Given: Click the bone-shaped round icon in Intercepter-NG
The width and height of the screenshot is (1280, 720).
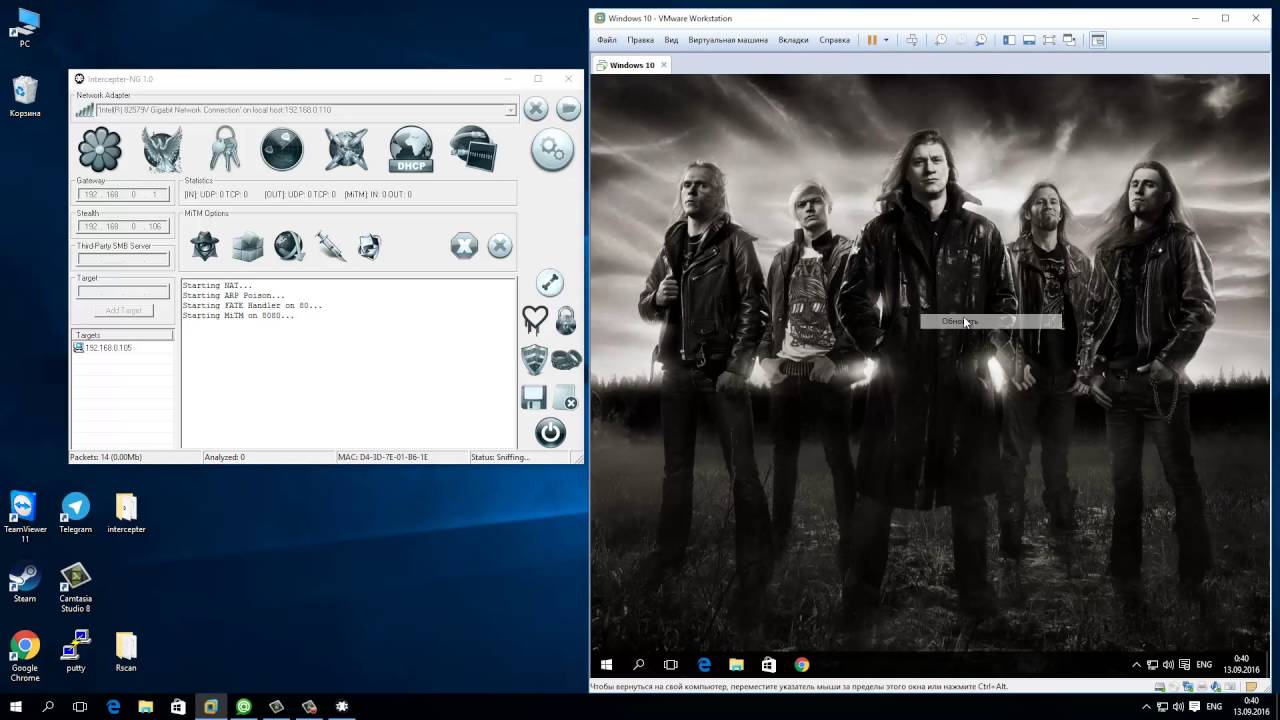Looking at the screenshot, I should [x=550, y=283].
